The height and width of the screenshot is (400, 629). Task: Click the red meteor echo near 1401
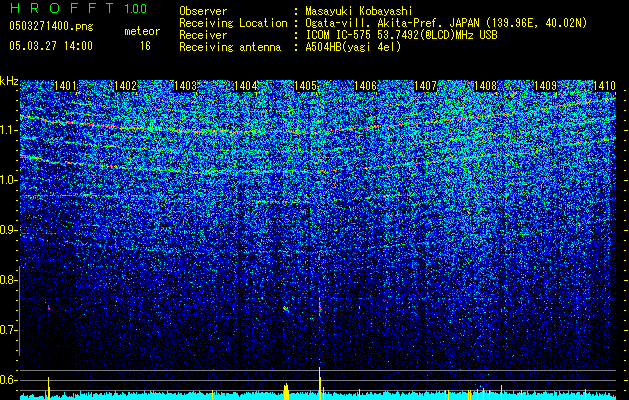pos(49,308)
